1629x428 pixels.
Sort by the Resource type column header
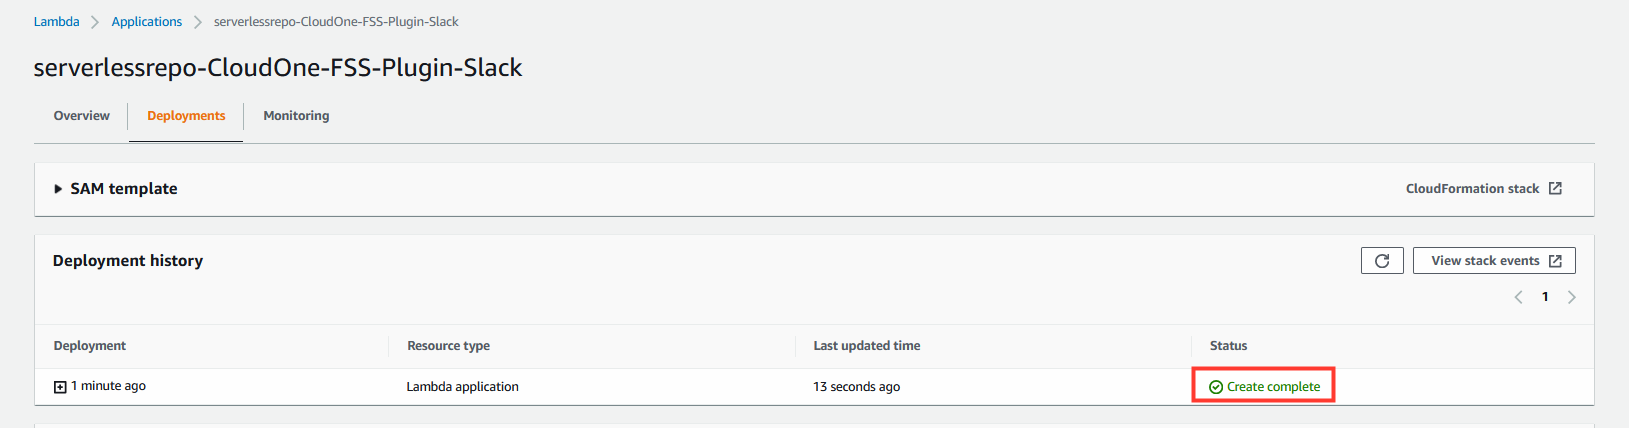pos(448,346)
